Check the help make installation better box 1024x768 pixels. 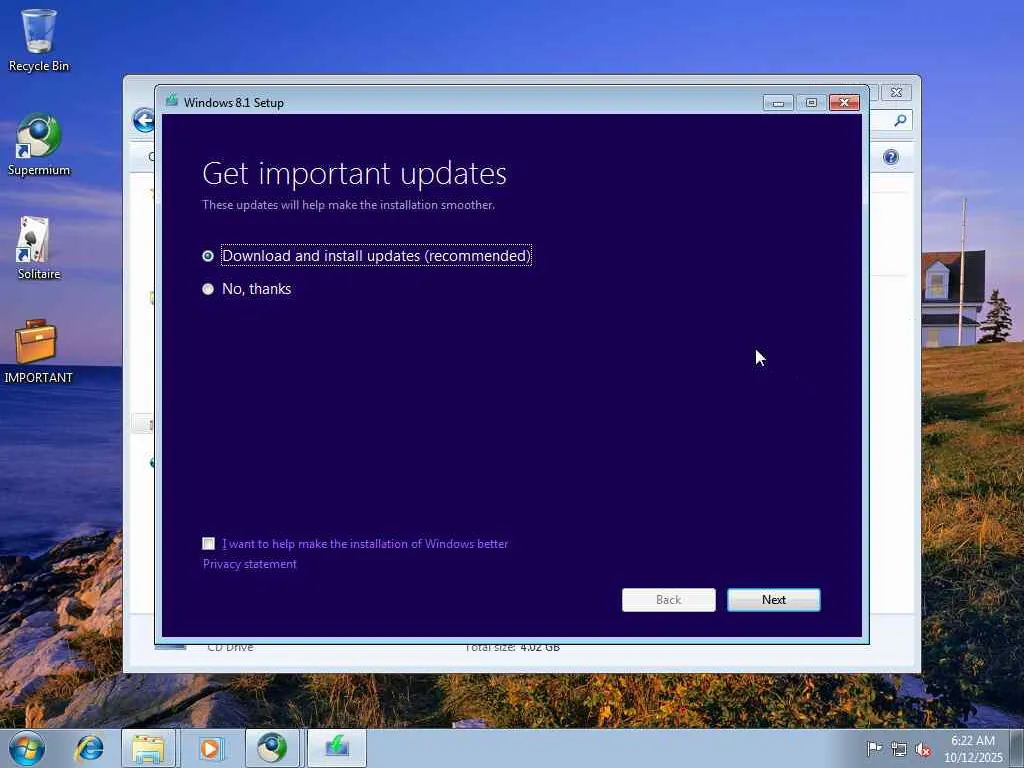209,543
